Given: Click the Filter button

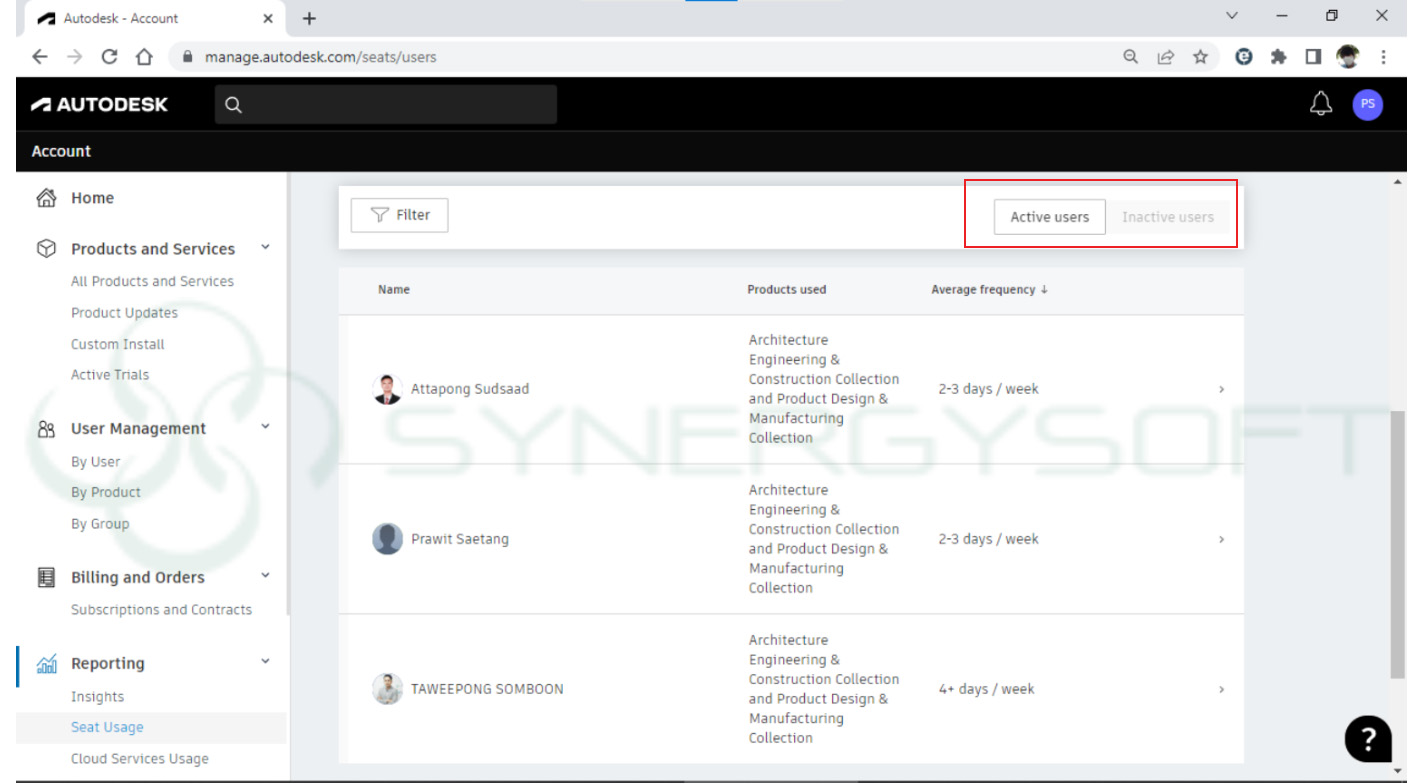Looking at the screenshot, I should [399, 215].
